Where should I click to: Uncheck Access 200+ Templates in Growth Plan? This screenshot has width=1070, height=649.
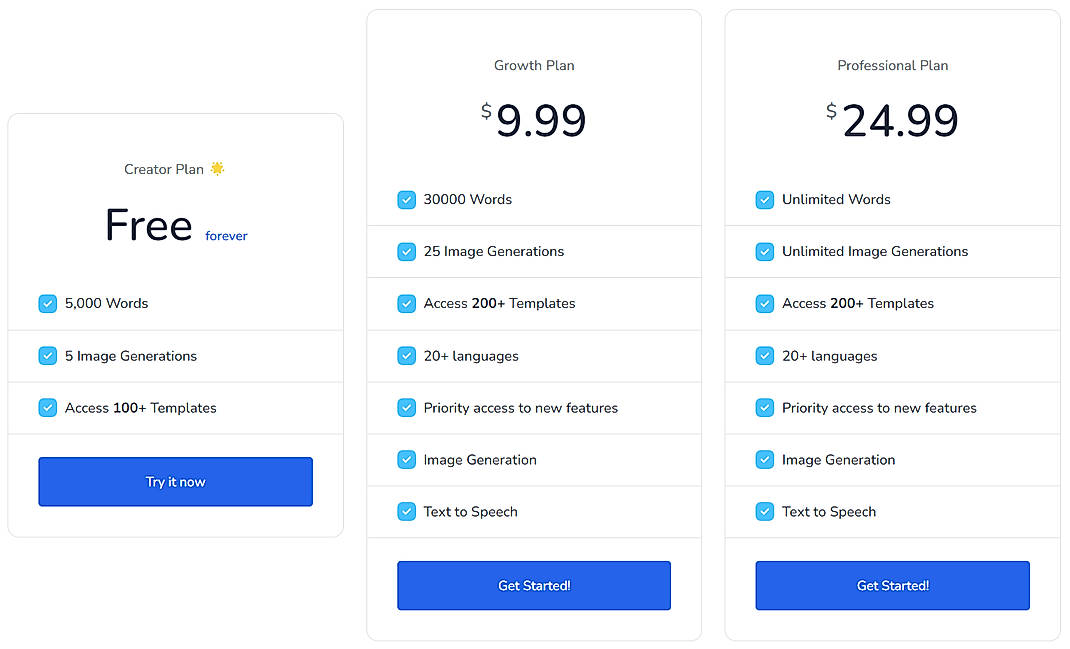pyautogui.click(x=406, y=303)
